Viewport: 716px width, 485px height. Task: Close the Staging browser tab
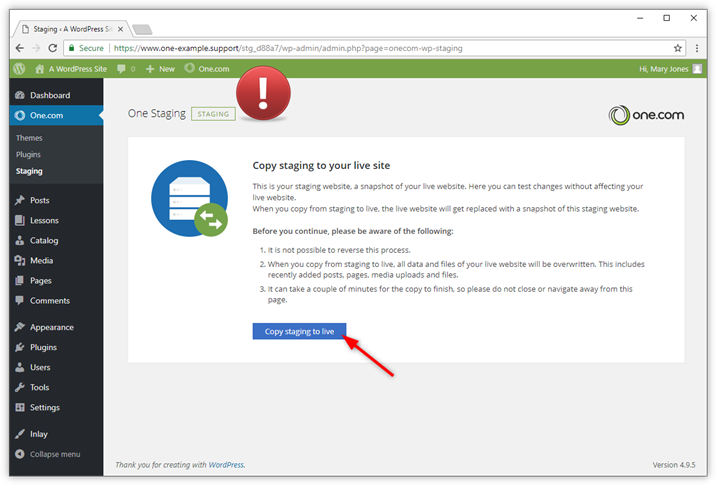pos(120,29)
